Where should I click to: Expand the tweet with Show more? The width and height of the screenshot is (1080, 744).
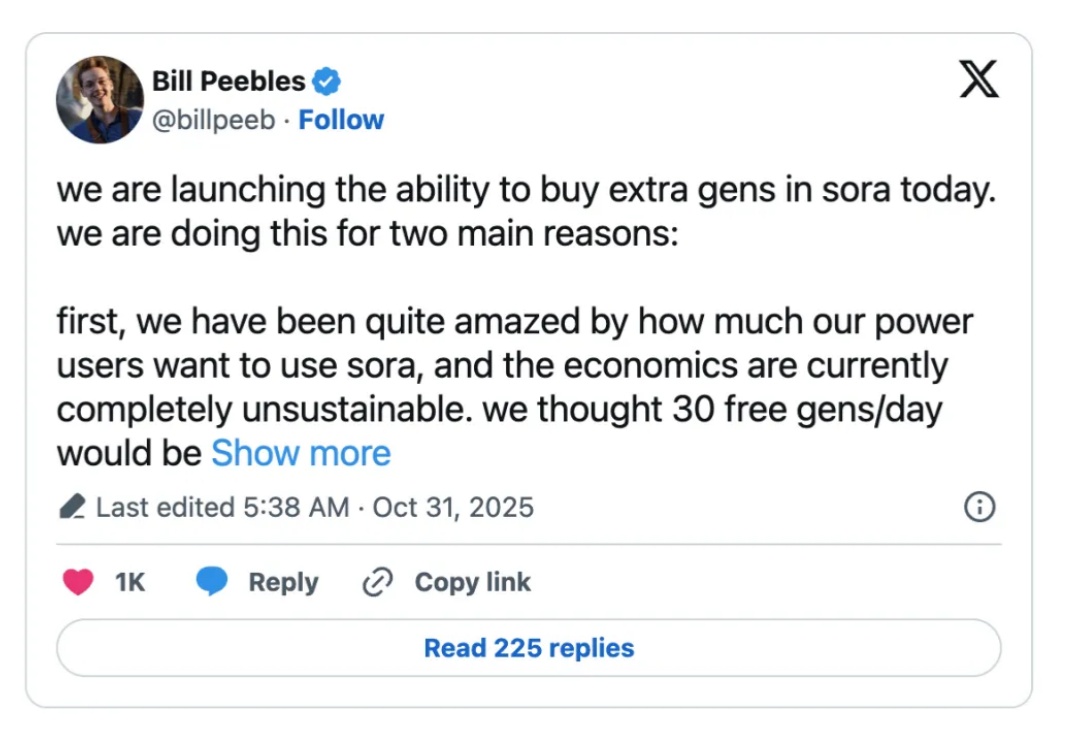click(300, 453)
